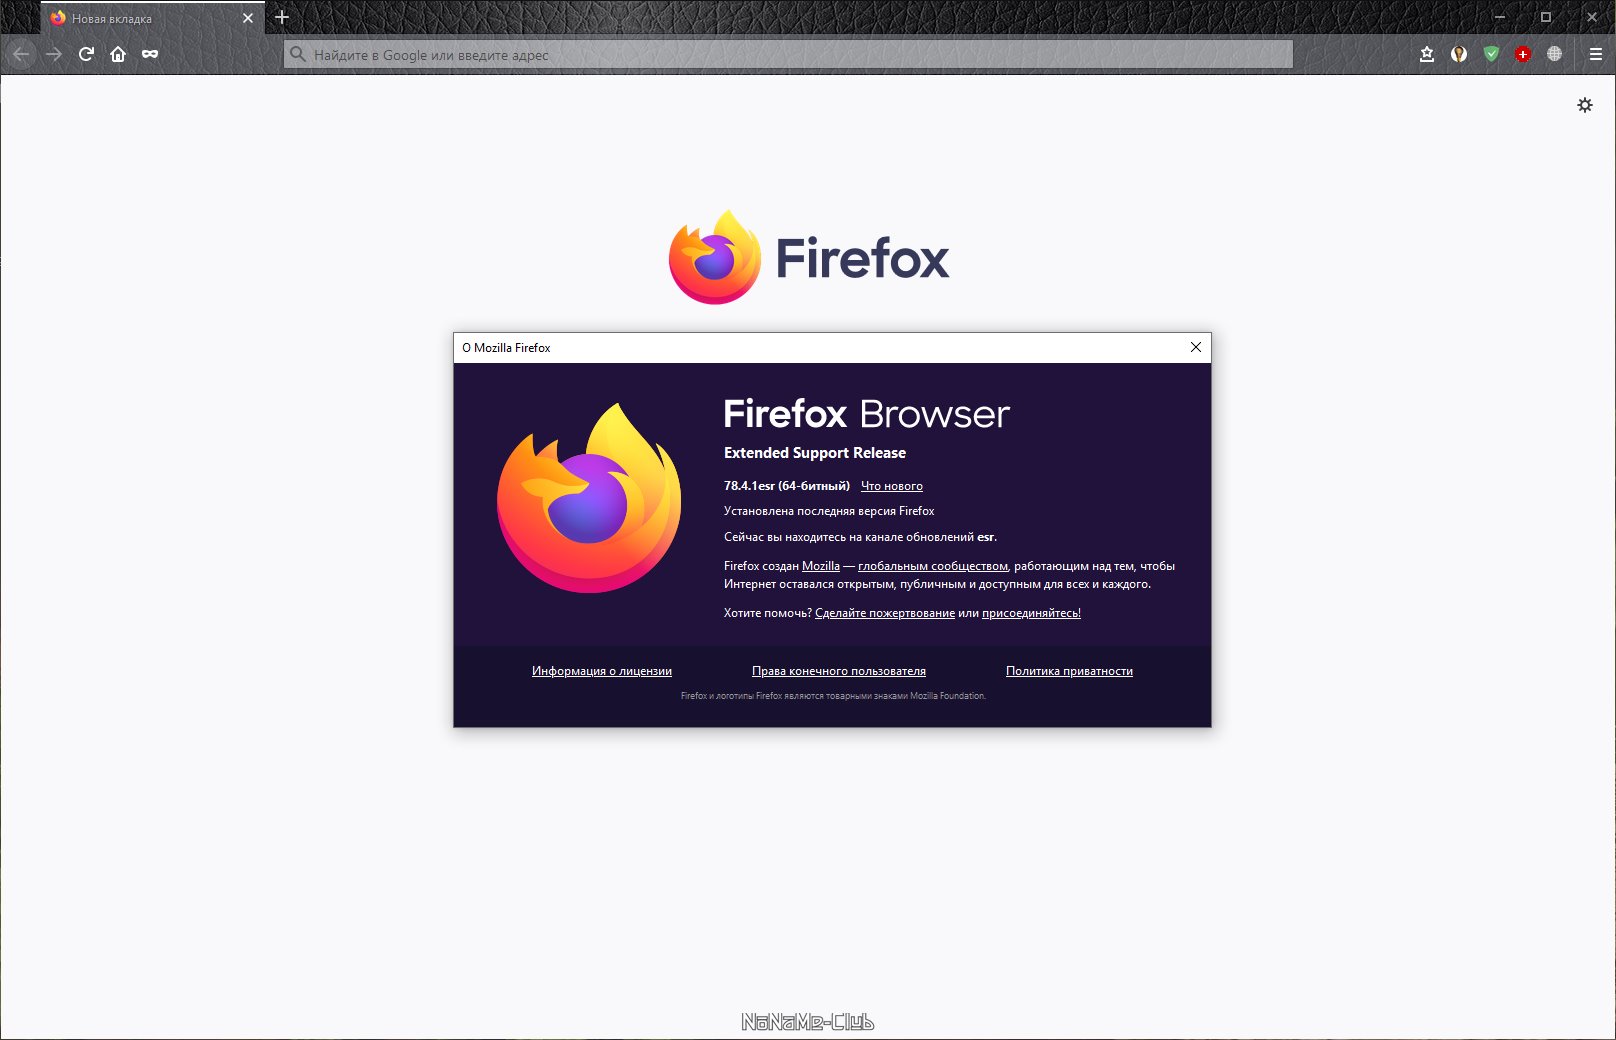Screen dimensions: 1616x1040
Task: Close the Новая вкладка tab
Action: [248, 18]
